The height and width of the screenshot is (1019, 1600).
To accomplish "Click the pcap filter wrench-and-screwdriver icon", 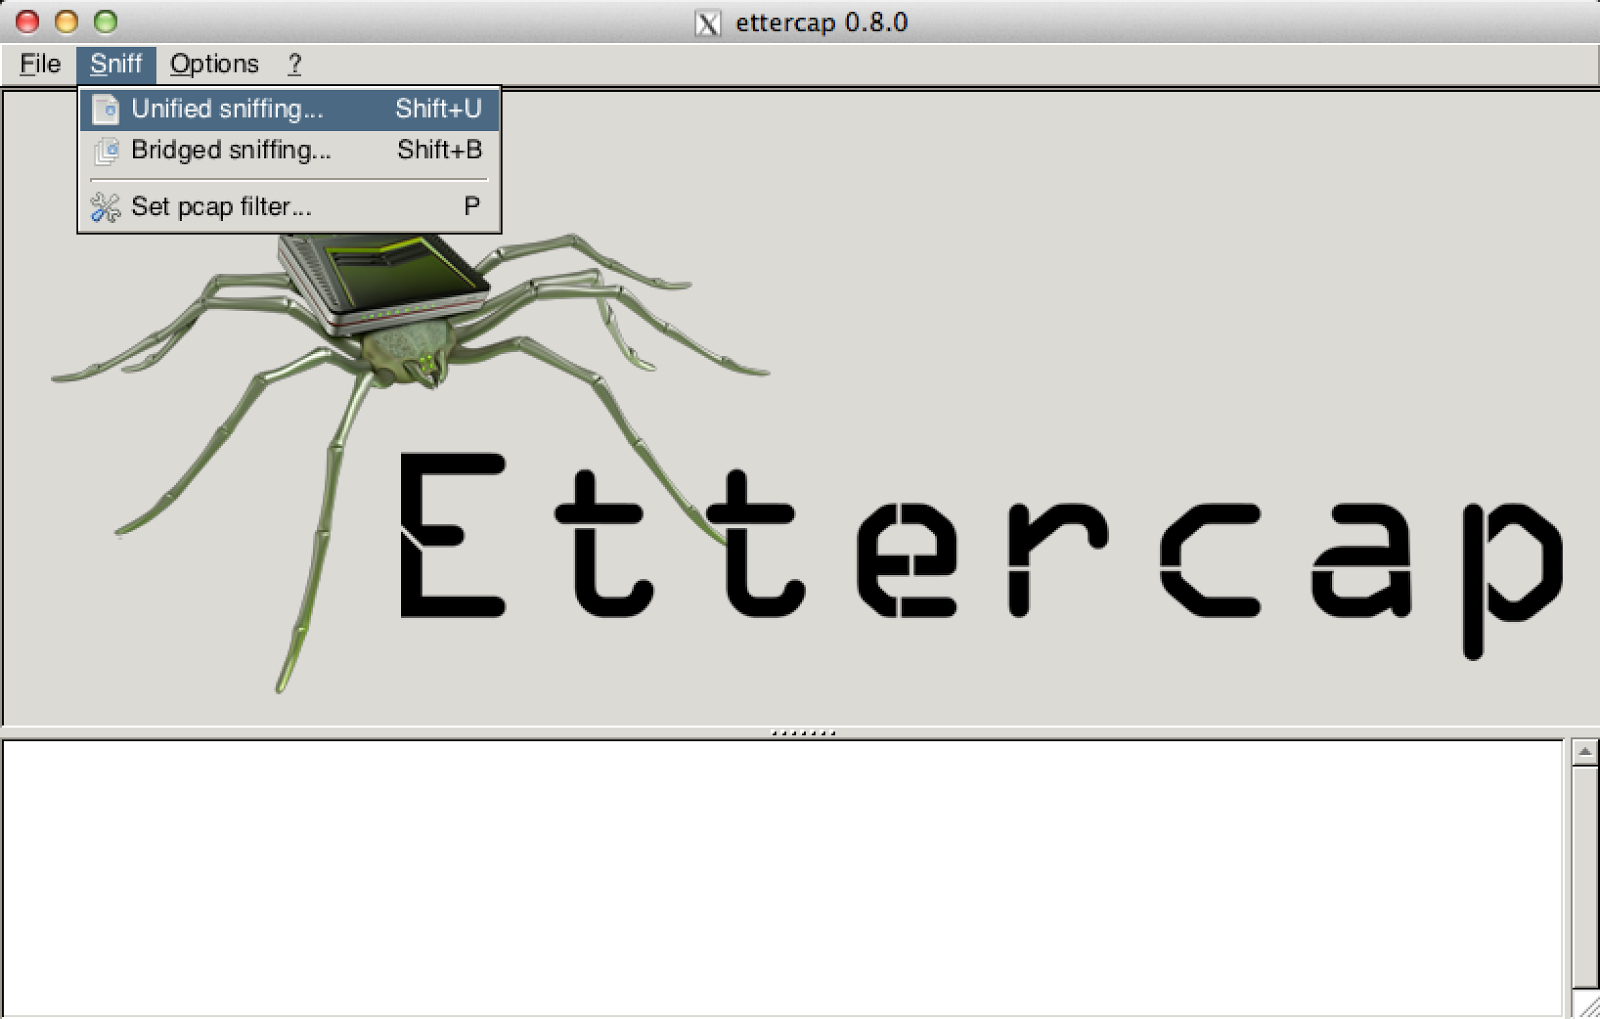I will 106,207.
